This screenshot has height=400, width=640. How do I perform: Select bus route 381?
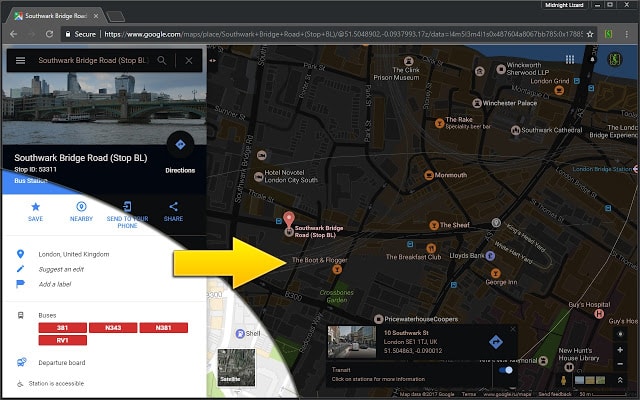tap(62, 328)
